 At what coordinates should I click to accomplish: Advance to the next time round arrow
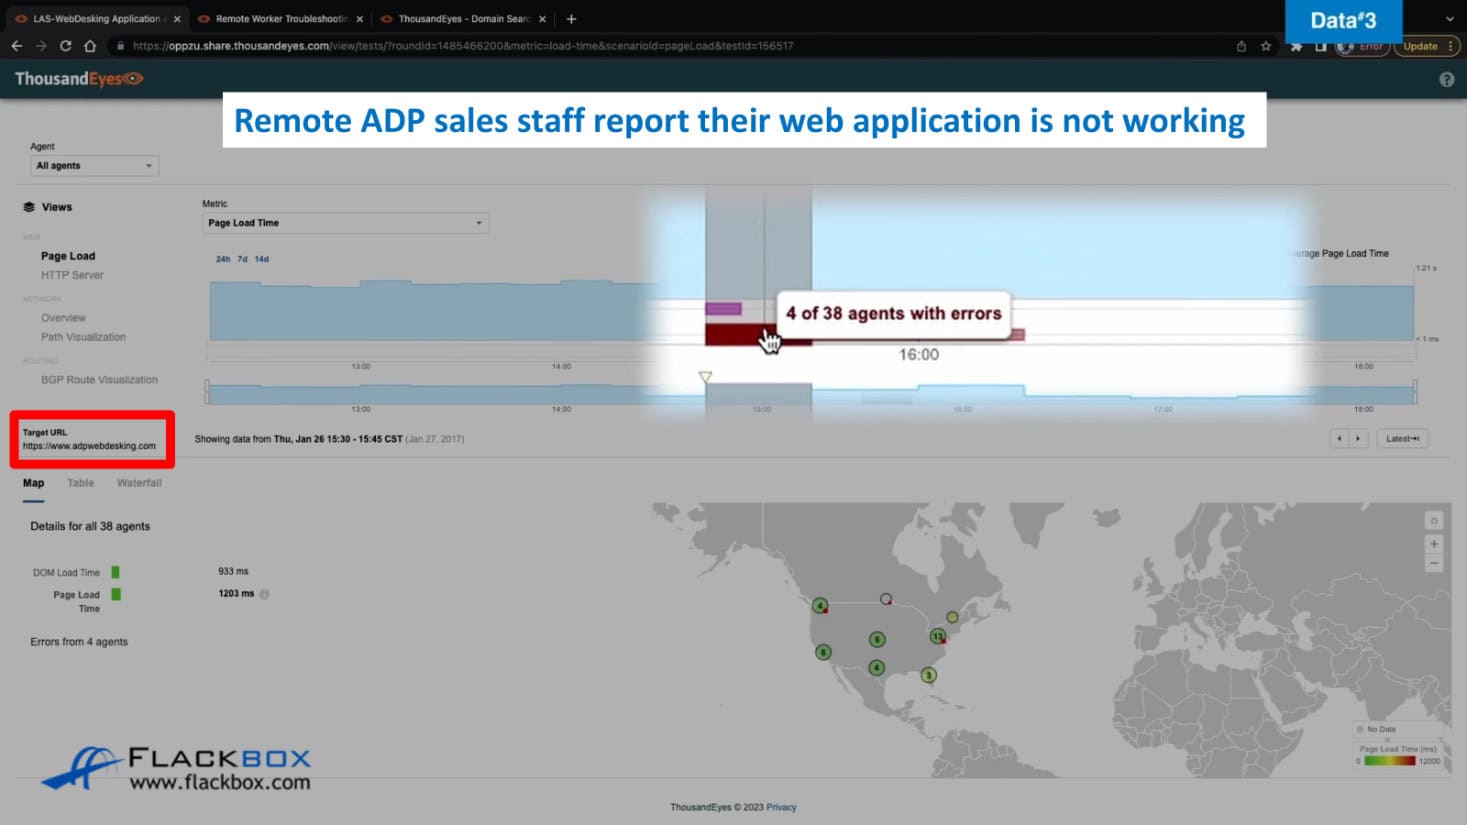pyautogui.click(x=1358, y=438)
